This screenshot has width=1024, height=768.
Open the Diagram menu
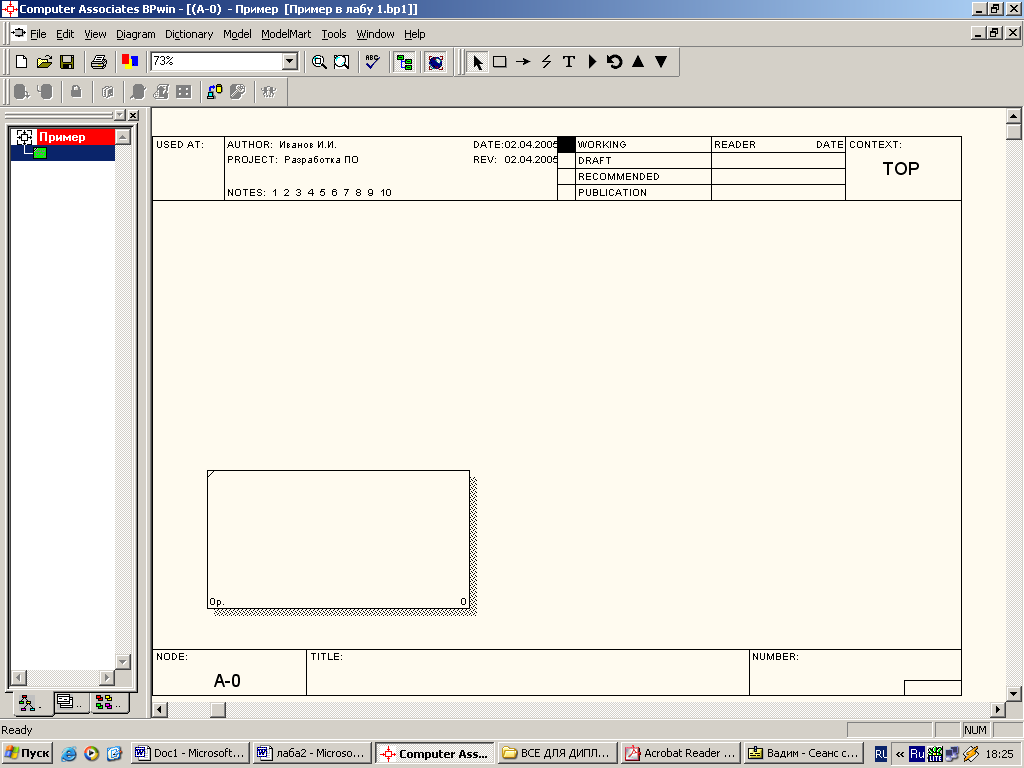coord(135,34)
